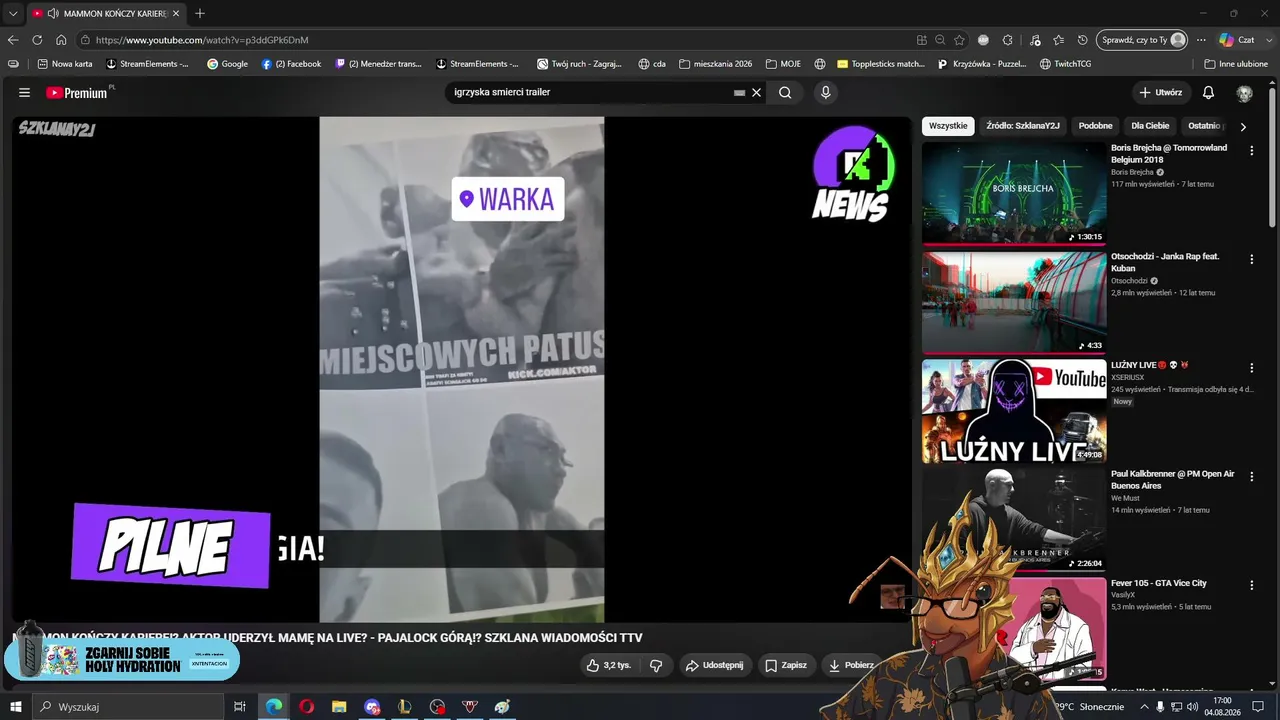This screenshot has height=720, width=1280.
Task: Open YouTube account avatar menu
Action: pos(1244,93)
